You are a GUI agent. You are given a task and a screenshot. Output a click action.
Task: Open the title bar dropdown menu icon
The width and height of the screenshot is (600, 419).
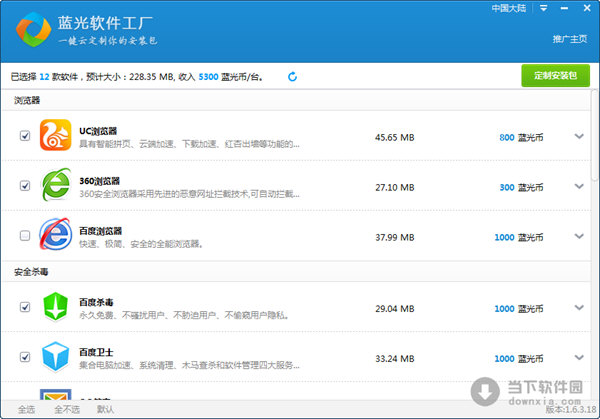coord(543,8)
